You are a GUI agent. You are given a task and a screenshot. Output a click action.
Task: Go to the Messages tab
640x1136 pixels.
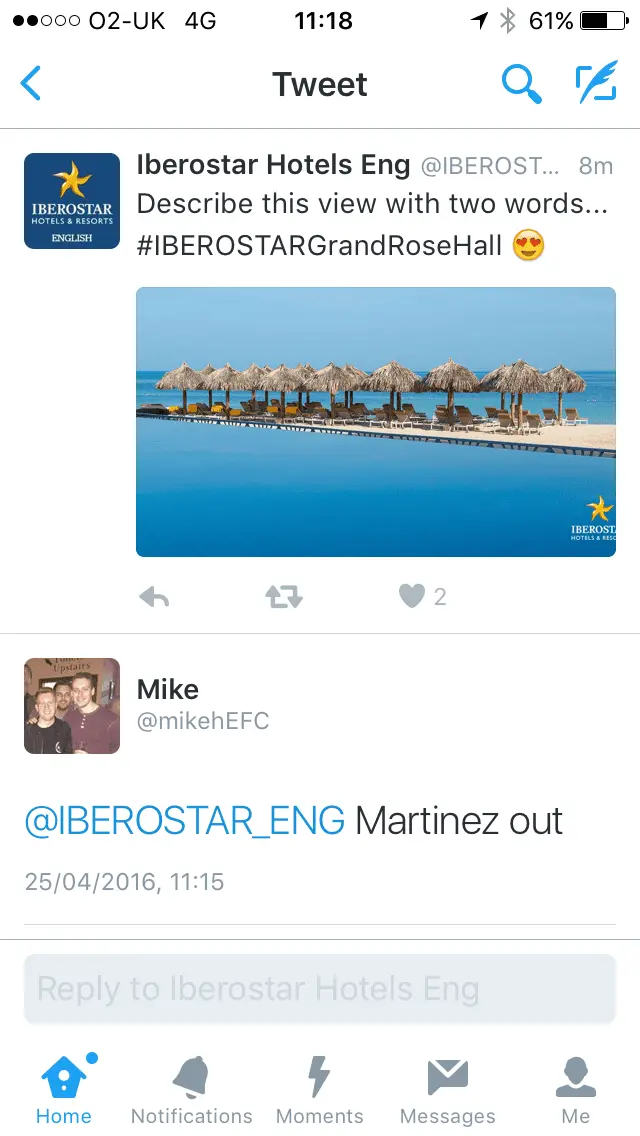448,1088
